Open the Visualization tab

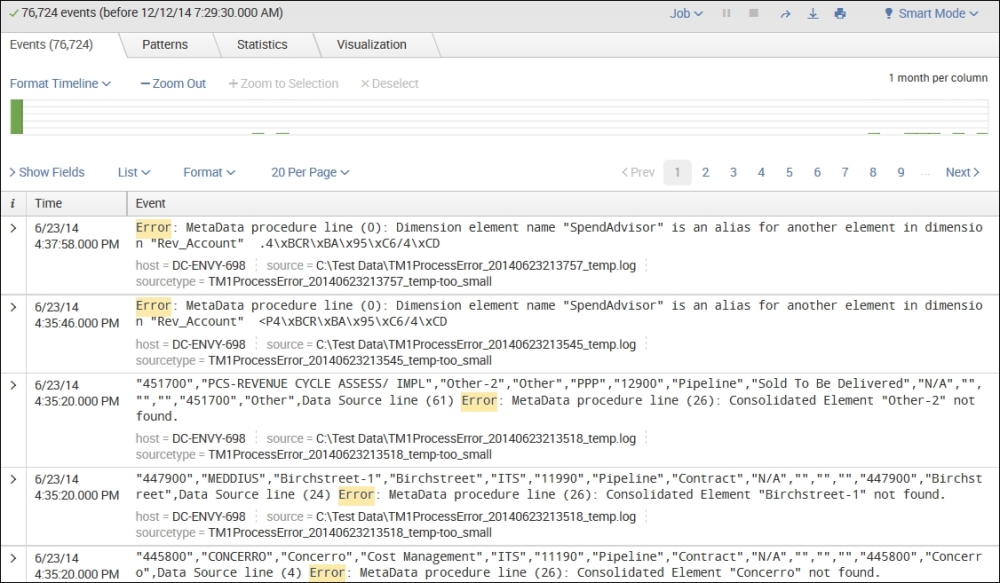pos(371,45)
